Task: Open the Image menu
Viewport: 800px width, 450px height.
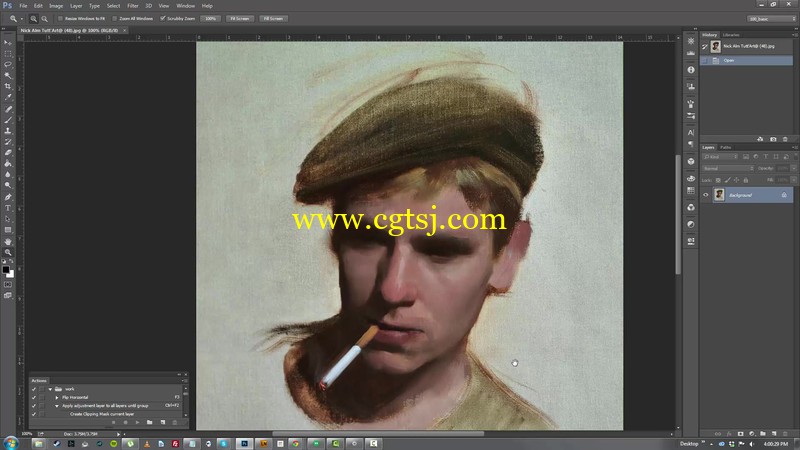Action: pos(56,6)
